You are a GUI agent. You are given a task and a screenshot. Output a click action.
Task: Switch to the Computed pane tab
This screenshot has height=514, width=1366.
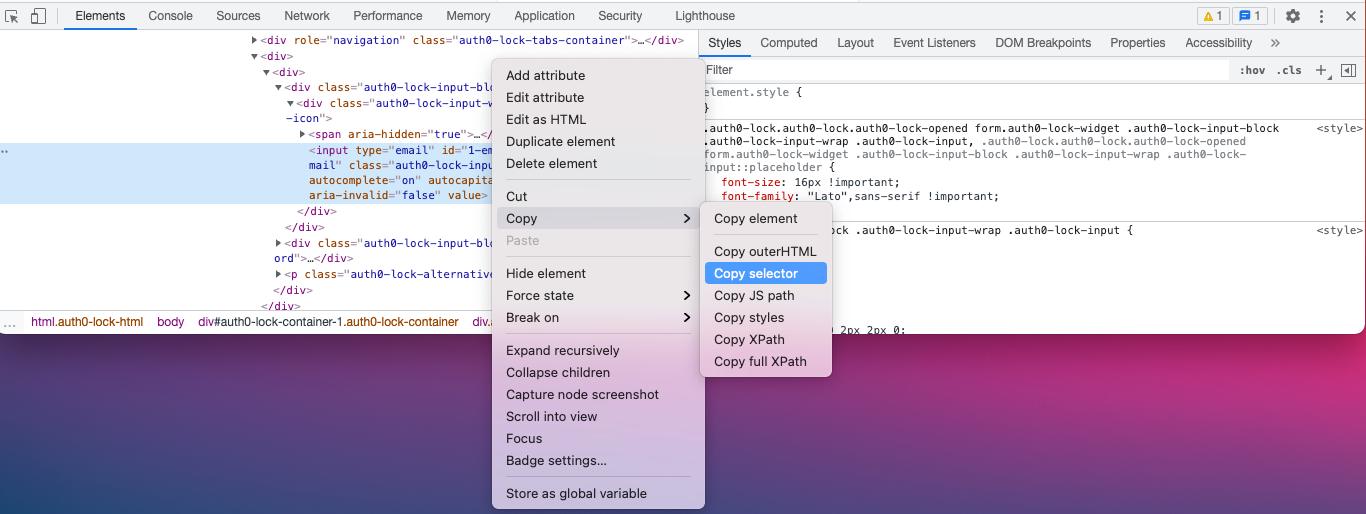tap(789, 43)
